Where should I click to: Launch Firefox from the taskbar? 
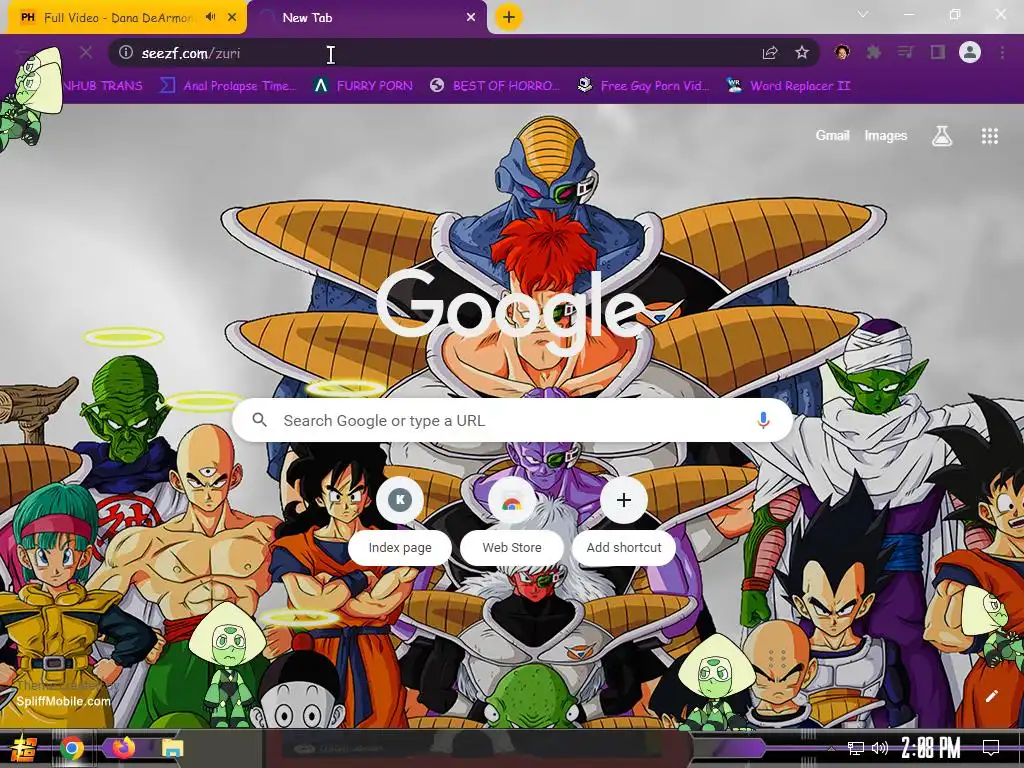pyautogui.click(x=123, y=748)
